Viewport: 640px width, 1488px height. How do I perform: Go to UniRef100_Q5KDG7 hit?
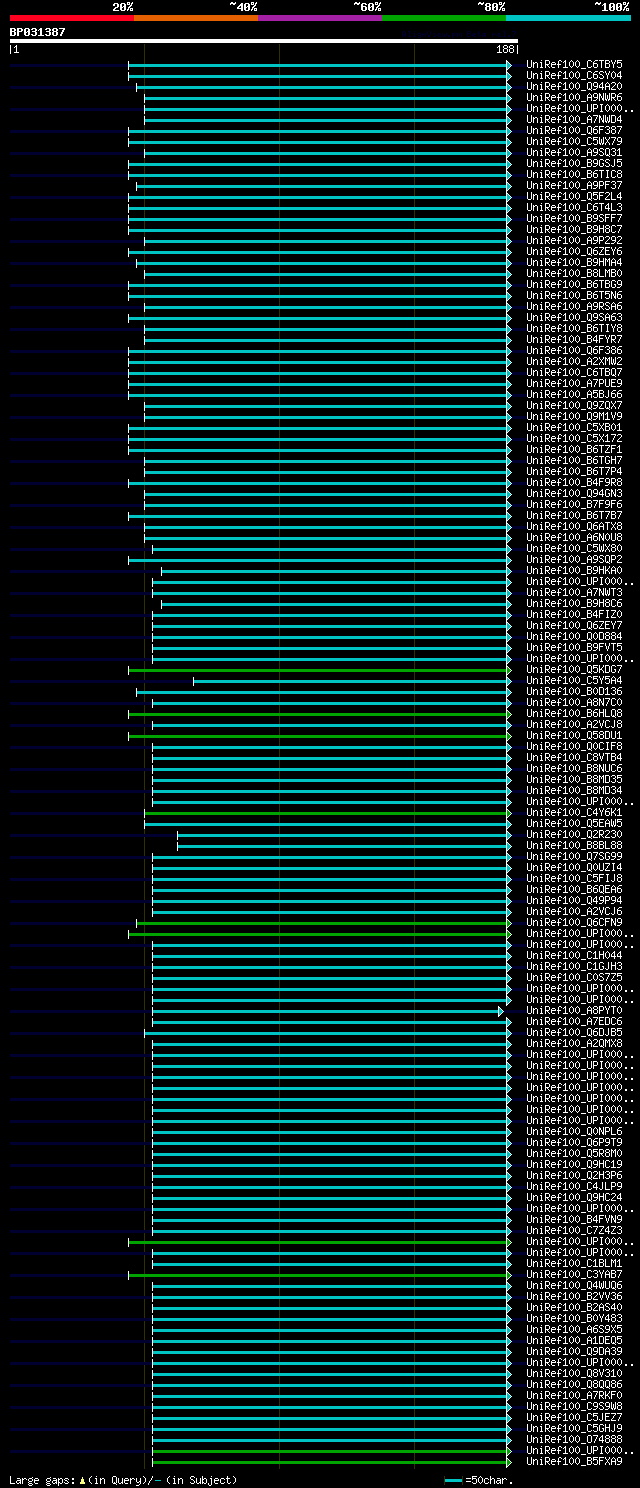click(574, 670)
